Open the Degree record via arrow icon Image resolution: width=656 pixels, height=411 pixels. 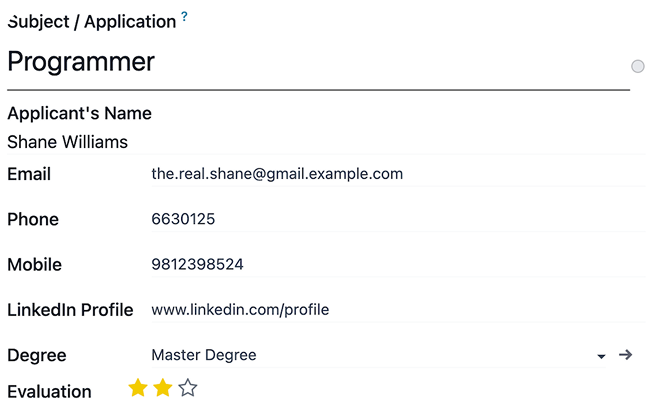coord(626,355)
